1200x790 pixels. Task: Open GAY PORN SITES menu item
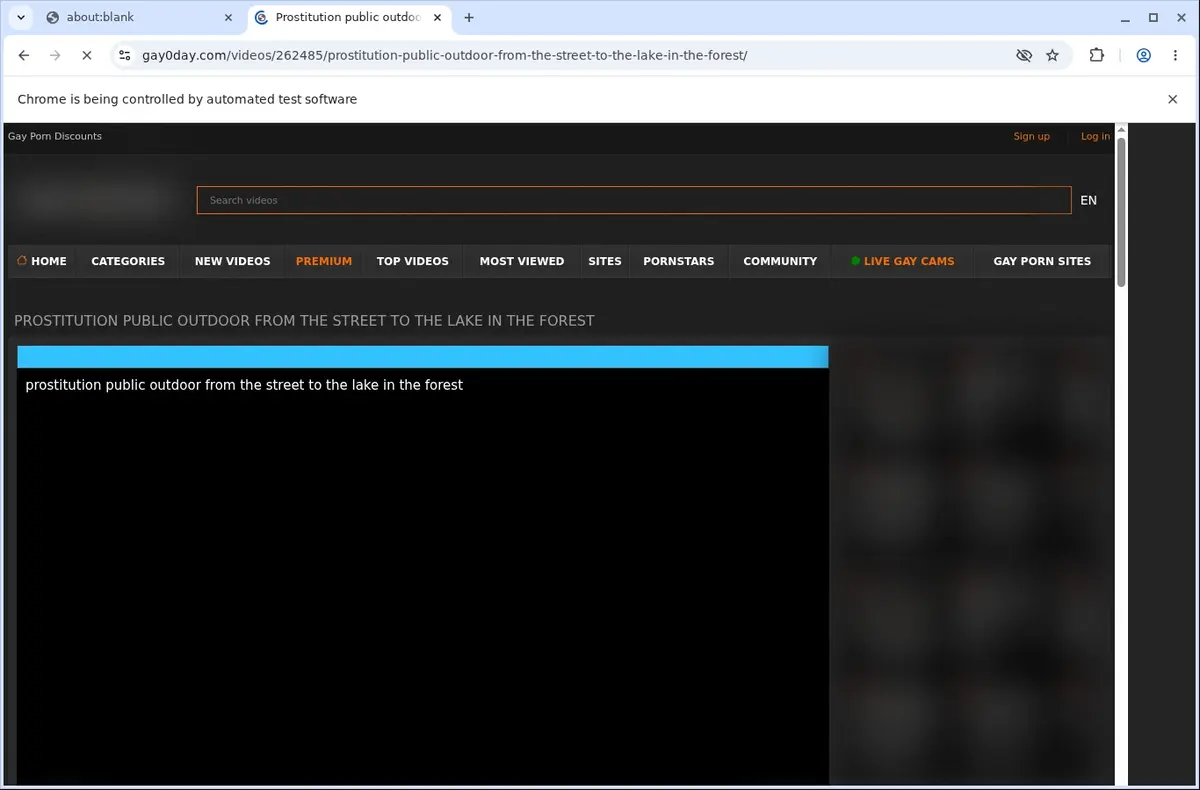click(1042, 261)
